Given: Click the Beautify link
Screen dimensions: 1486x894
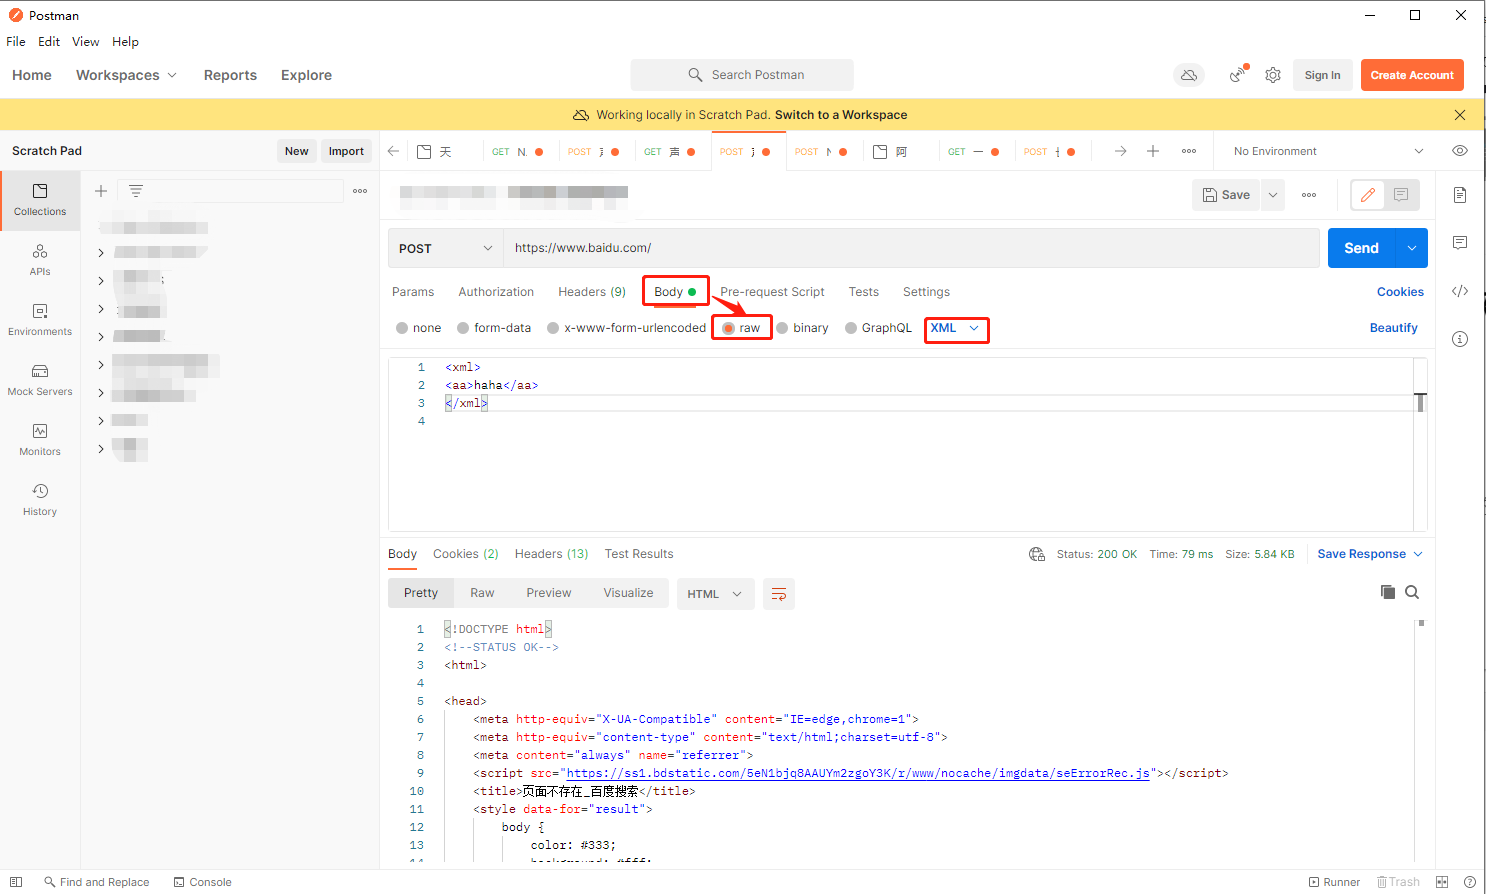Looking at the screenshot, I should [1394, 328].
